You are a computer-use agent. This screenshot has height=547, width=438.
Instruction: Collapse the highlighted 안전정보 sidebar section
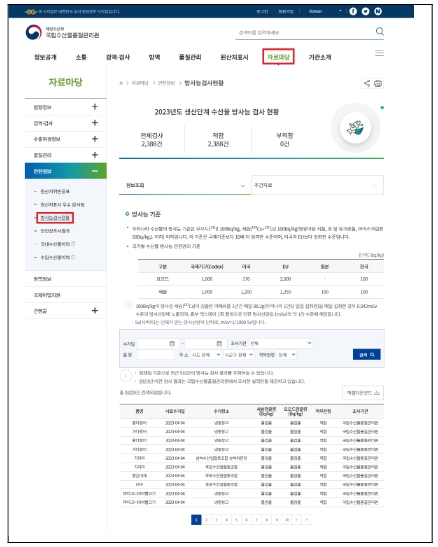click(66, 171)
